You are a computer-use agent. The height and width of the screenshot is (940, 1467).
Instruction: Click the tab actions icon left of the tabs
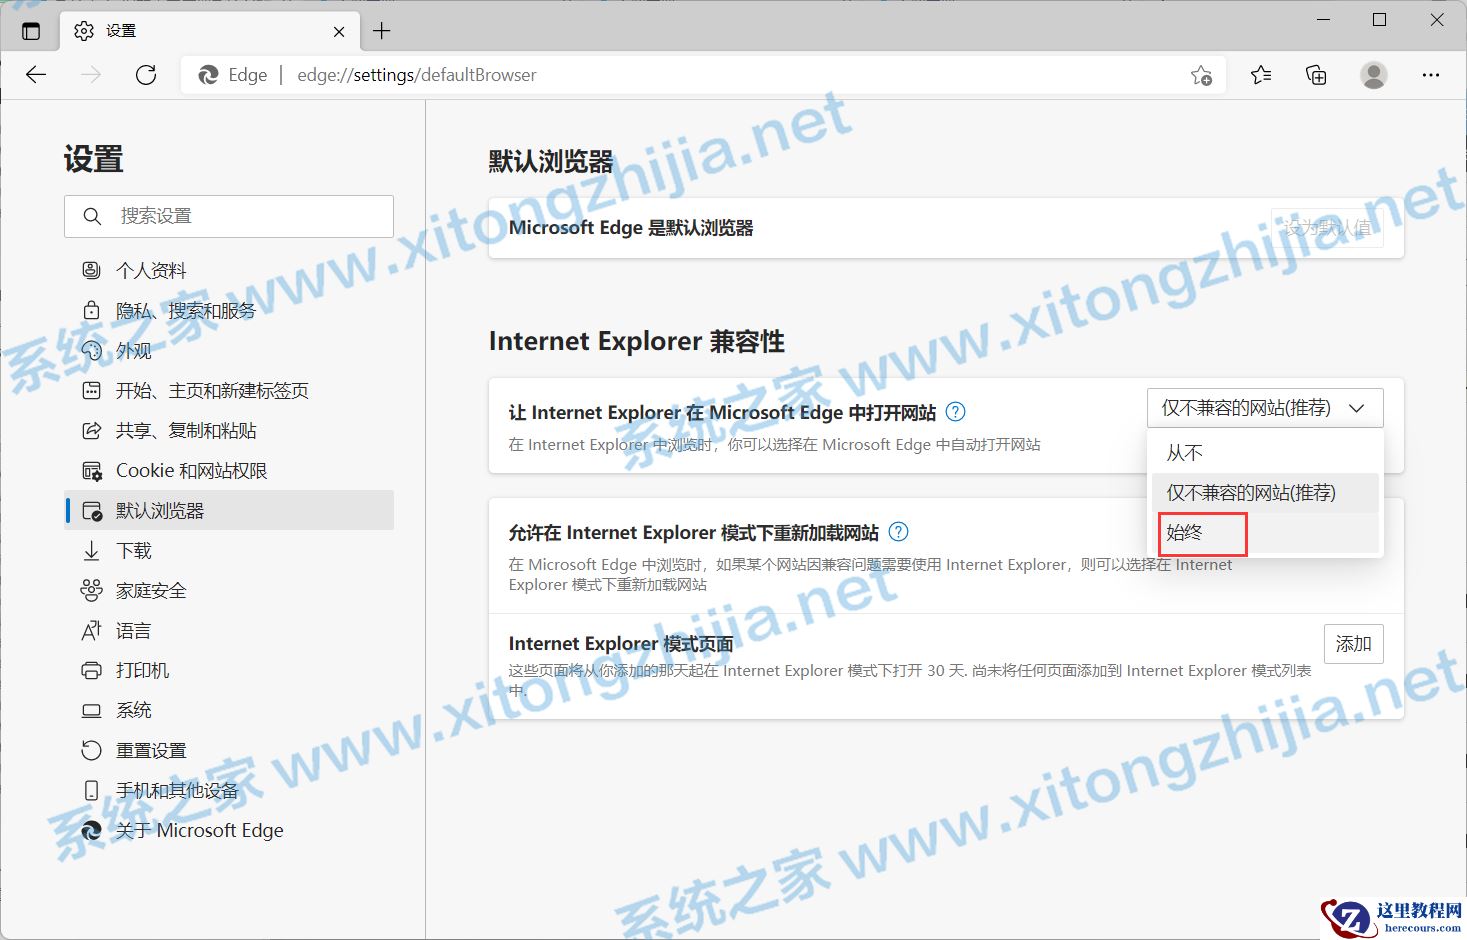tap(30, 30)
